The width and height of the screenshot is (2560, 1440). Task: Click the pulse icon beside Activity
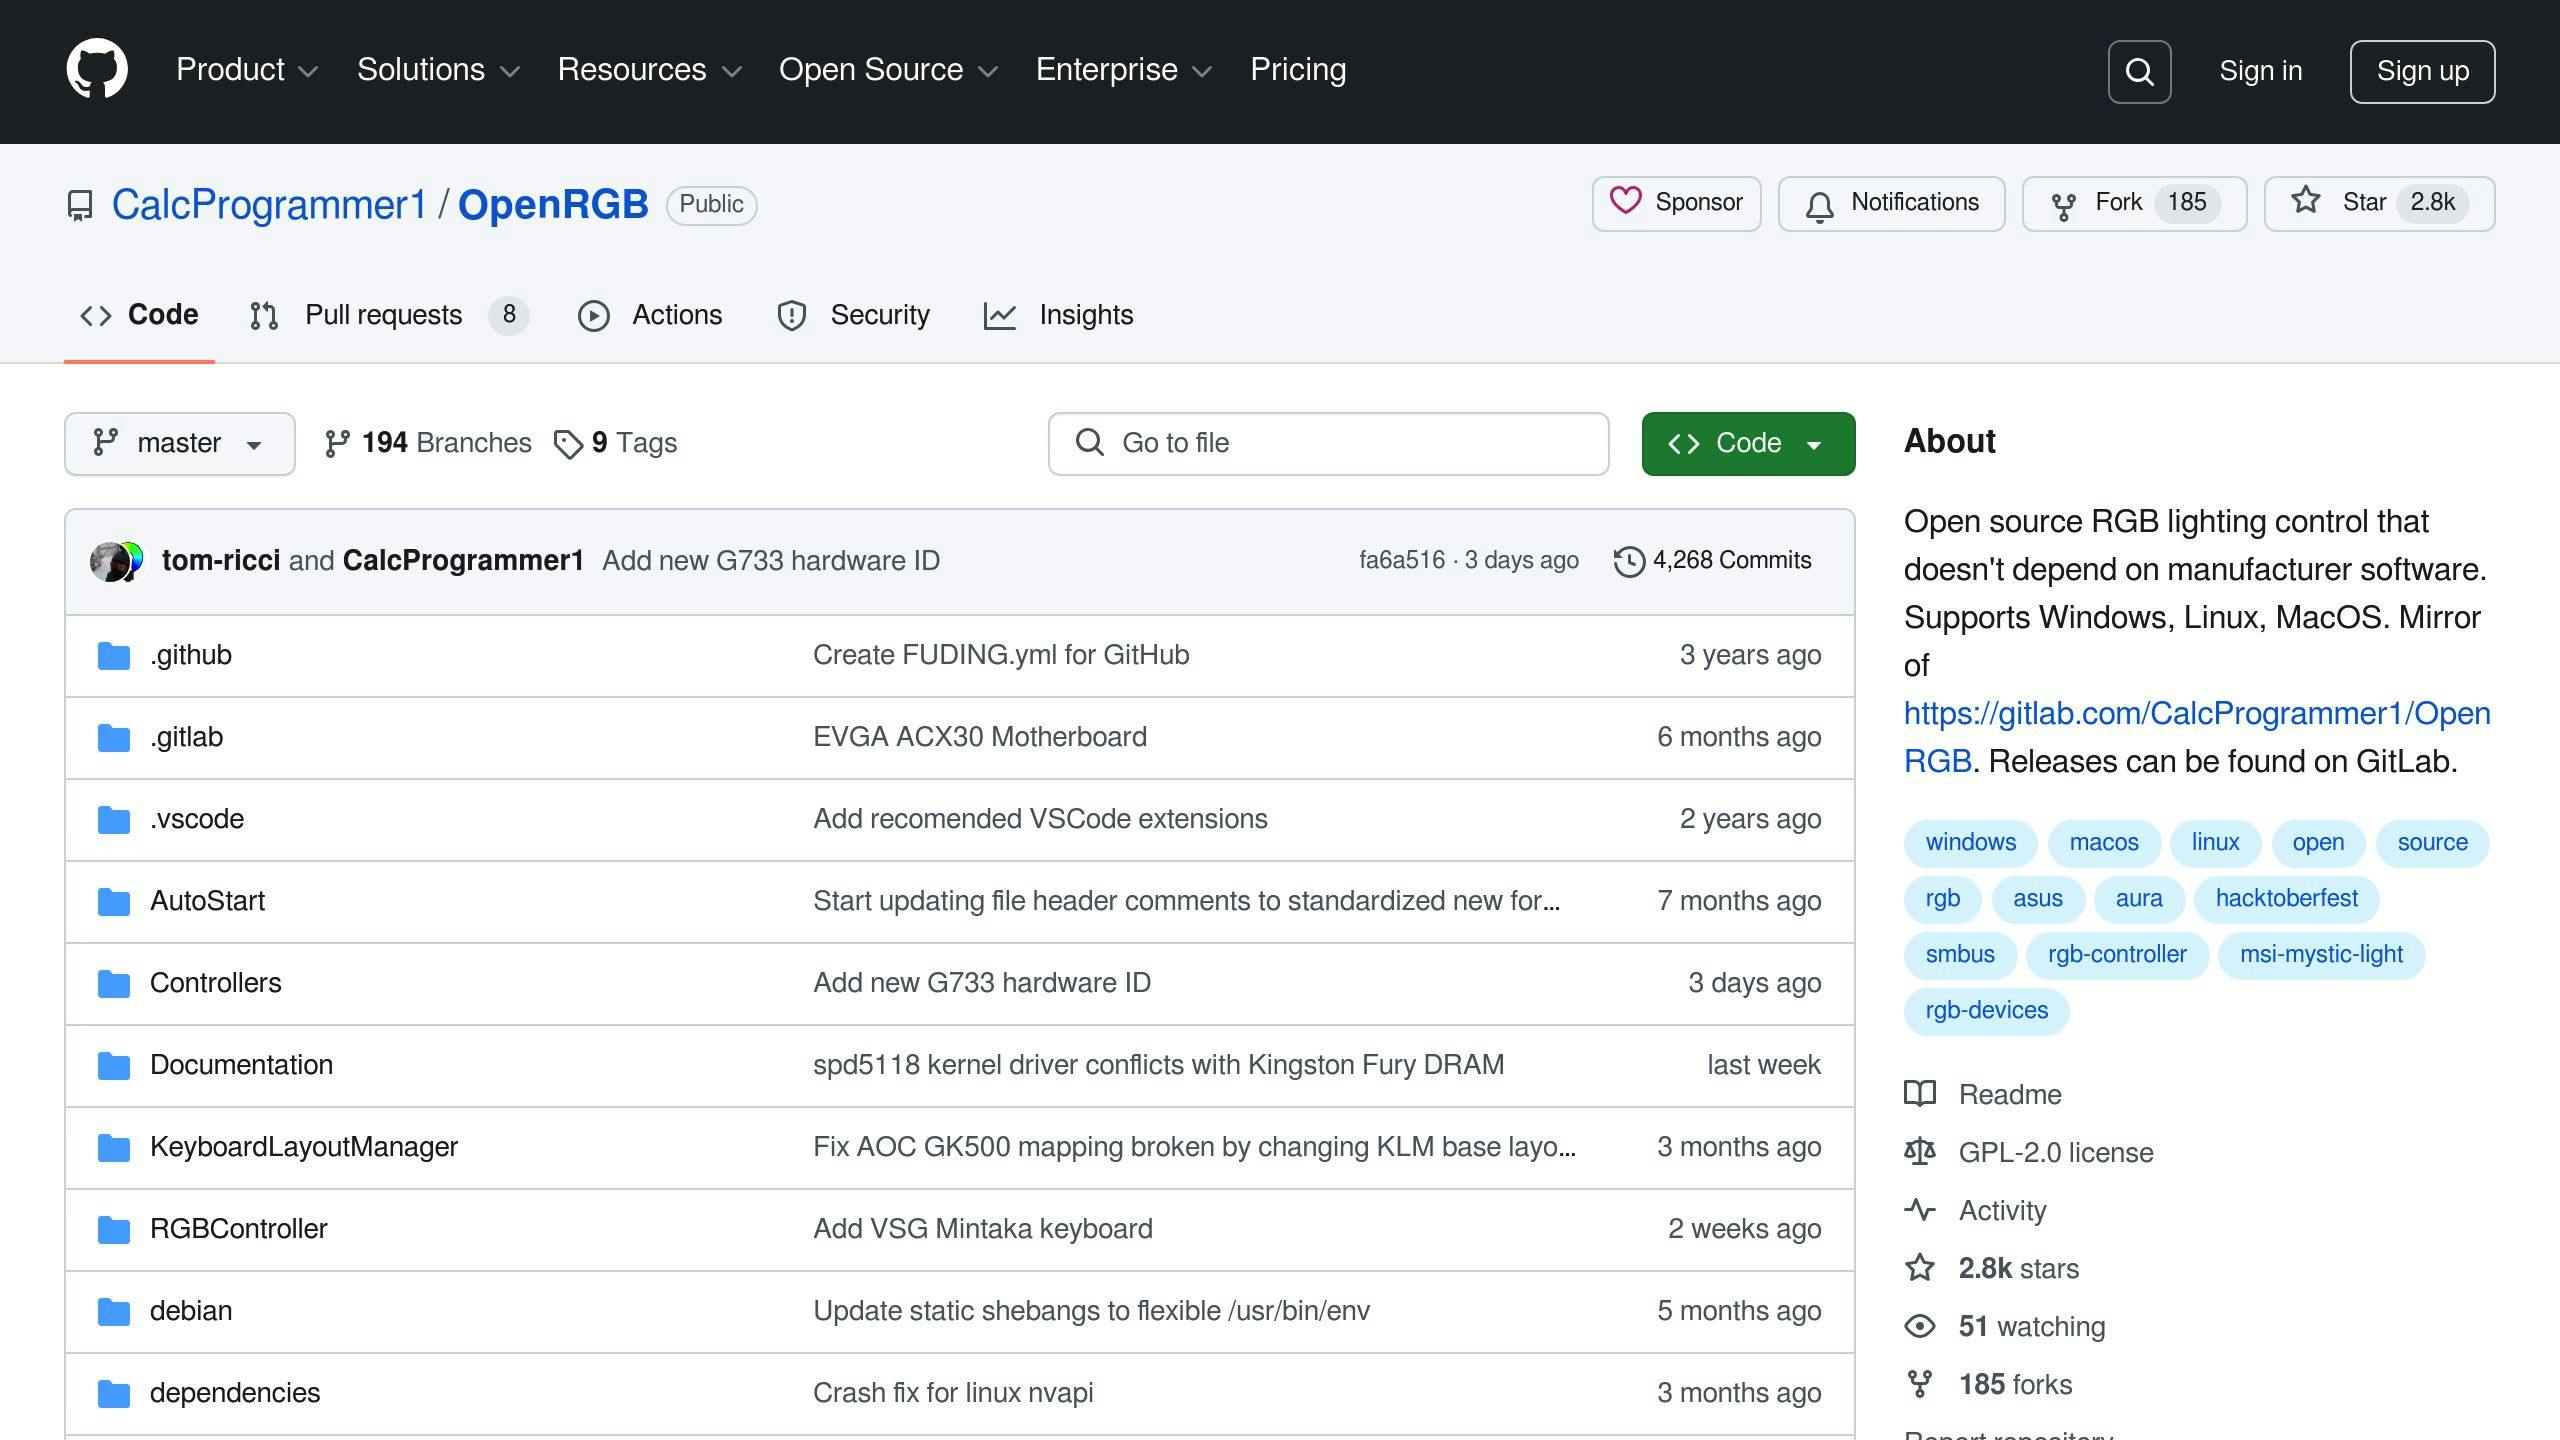click(1920, 1210)
